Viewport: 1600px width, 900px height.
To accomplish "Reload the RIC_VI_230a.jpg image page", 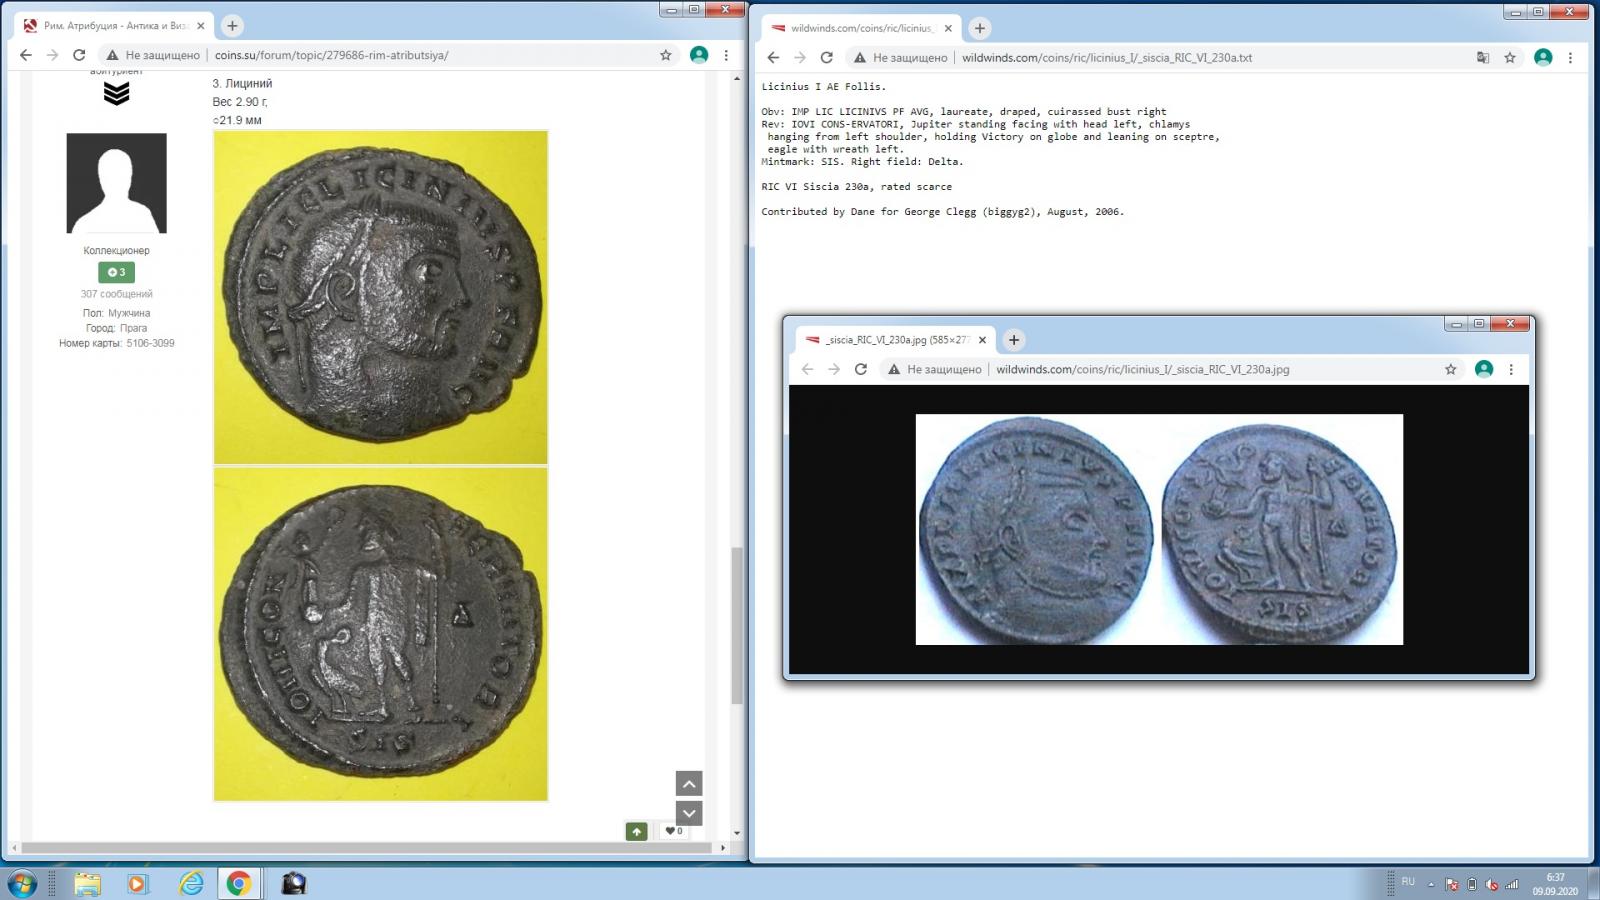I will 860,369.
